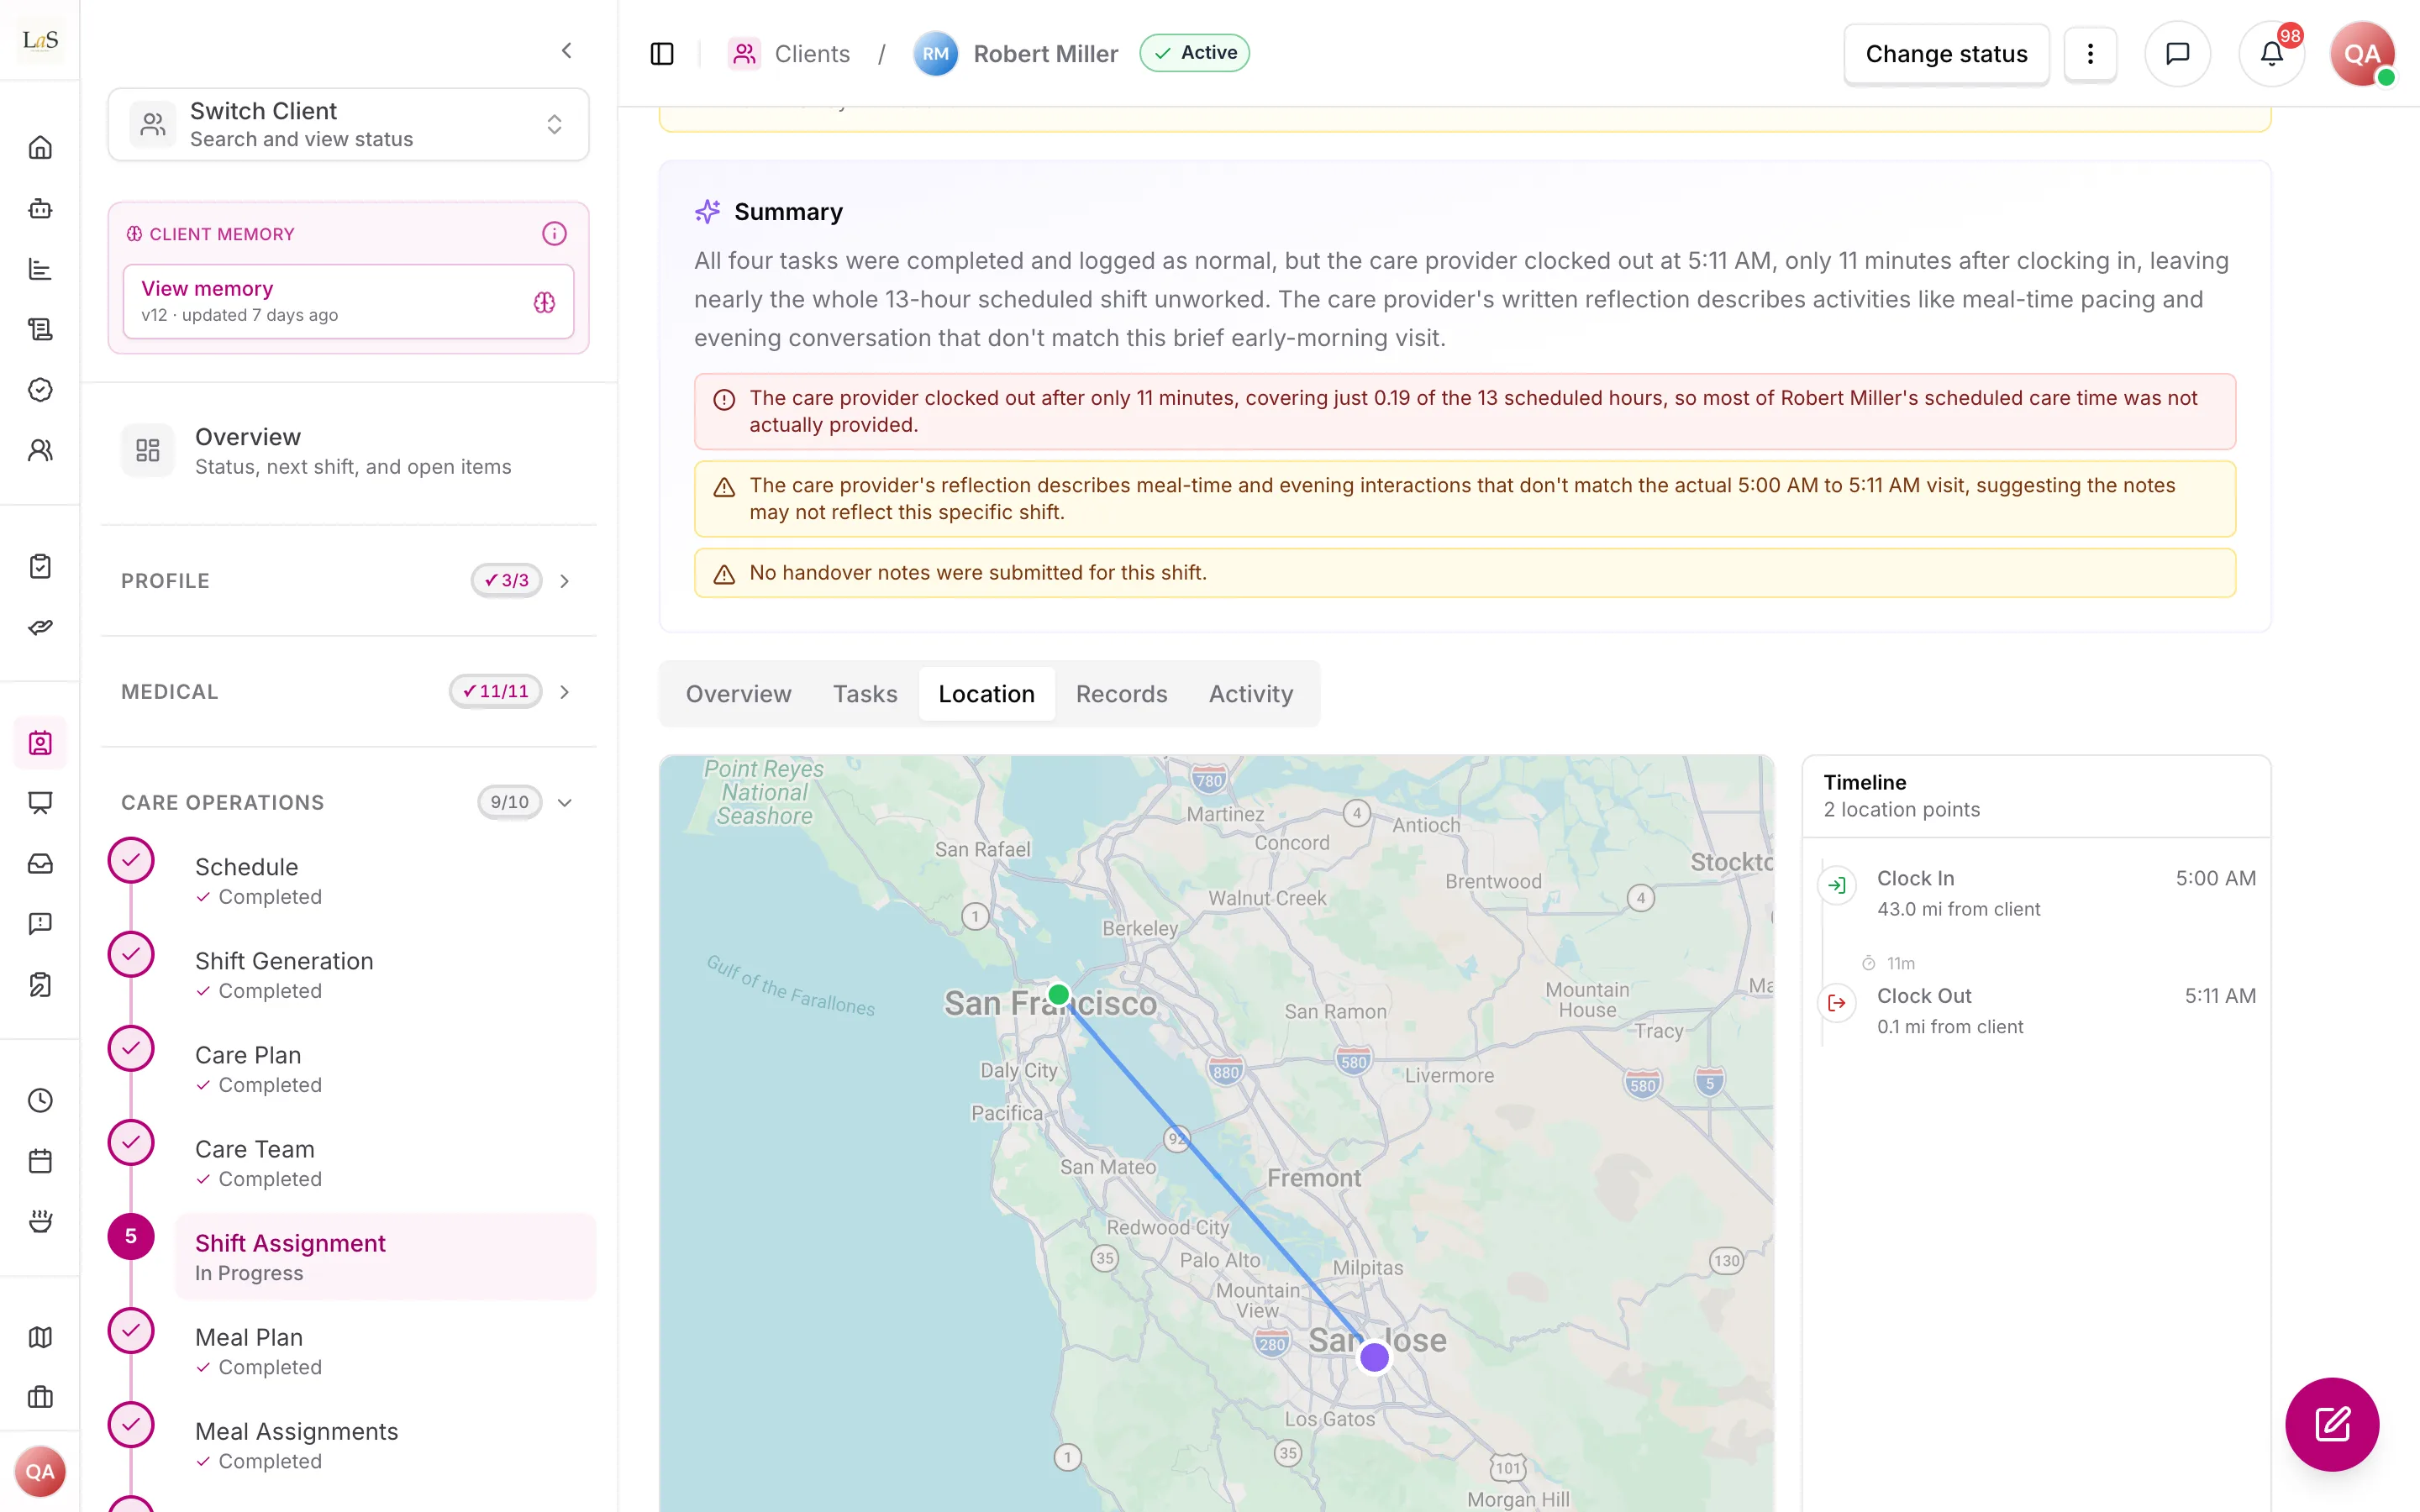The image size is (2420, 1512).
Task: Click the floating edit compose button
Action: click(2332, 1424)
